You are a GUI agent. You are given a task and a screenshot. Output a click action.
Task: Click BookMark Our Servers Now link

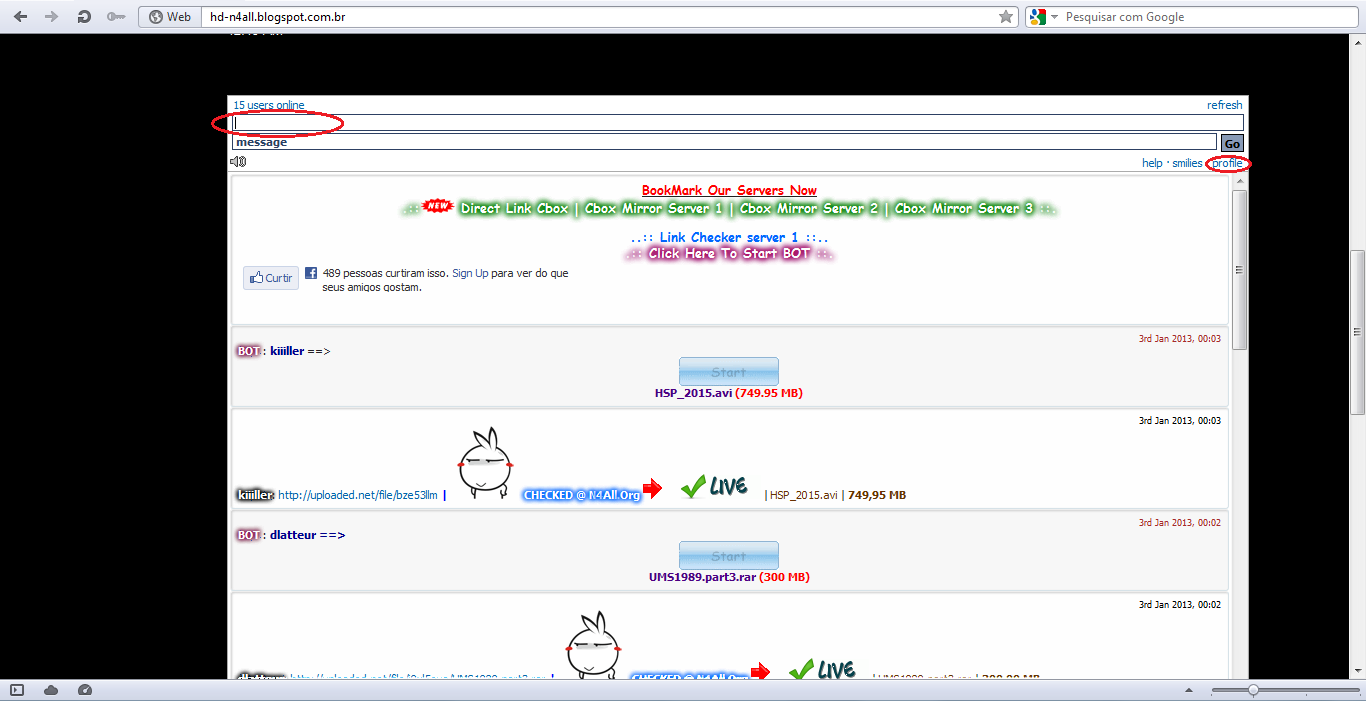click(x=729, y=190)
